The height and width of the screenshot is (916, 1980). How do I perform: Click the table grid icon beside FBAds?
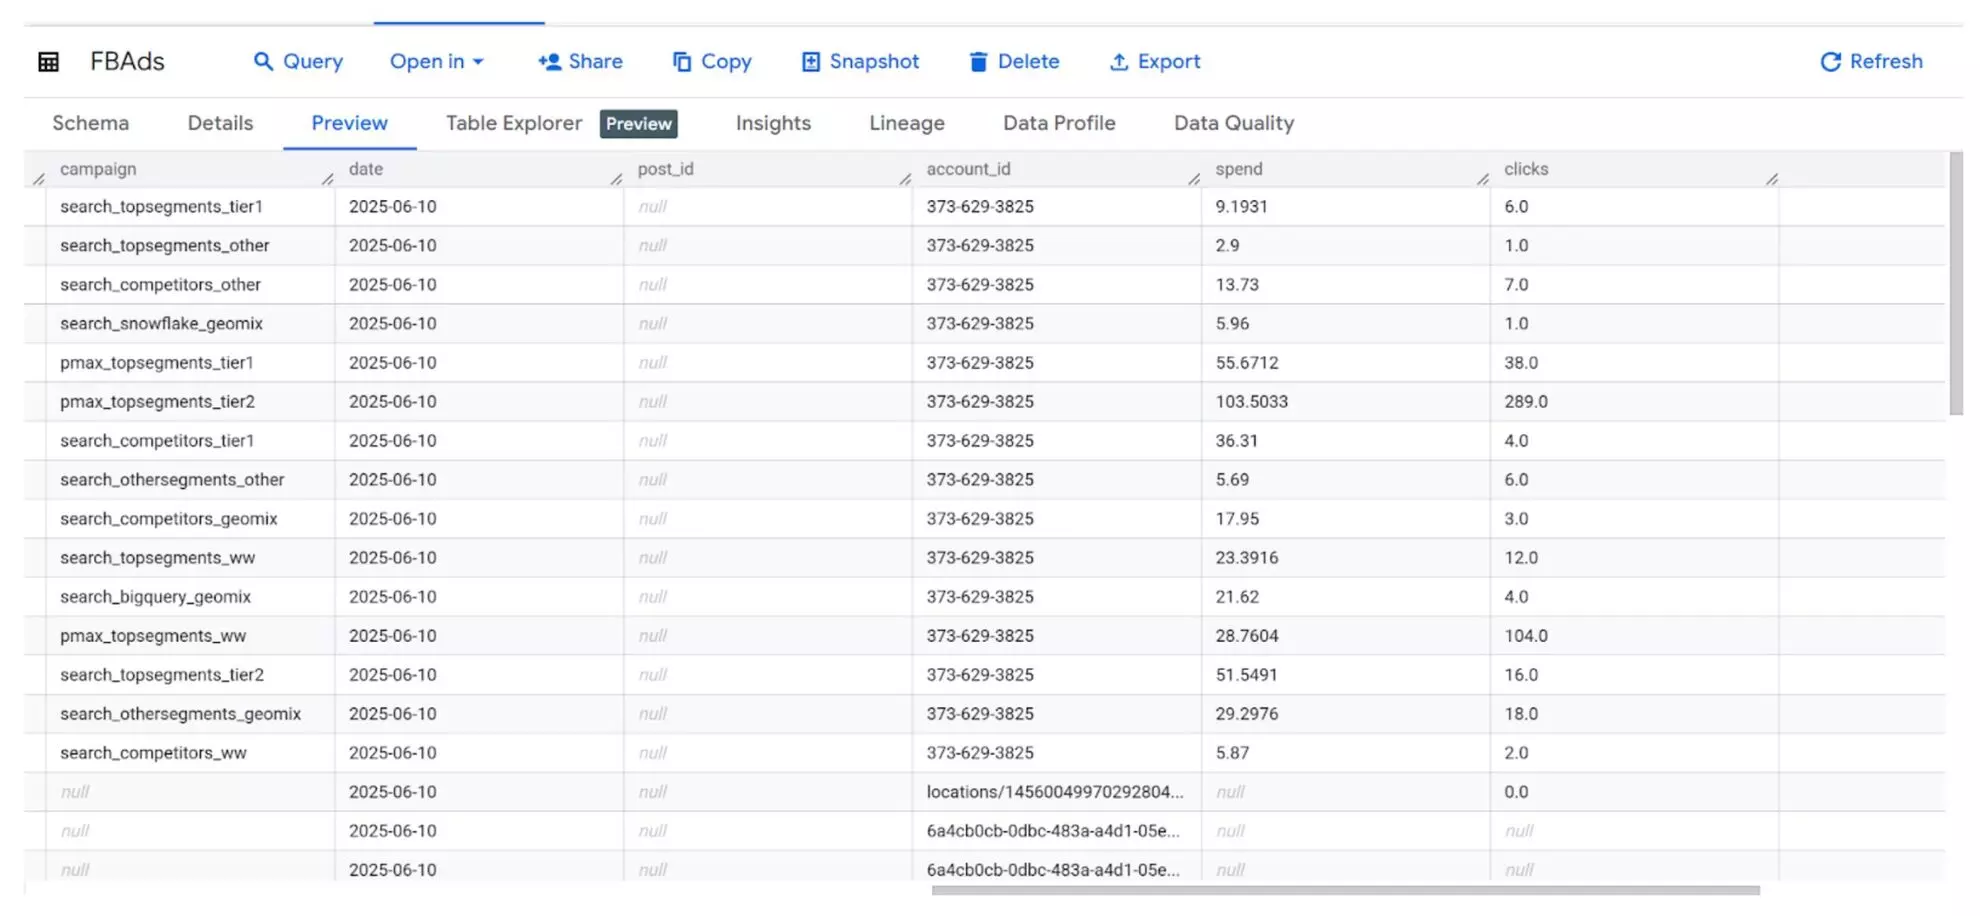[47, 61]
